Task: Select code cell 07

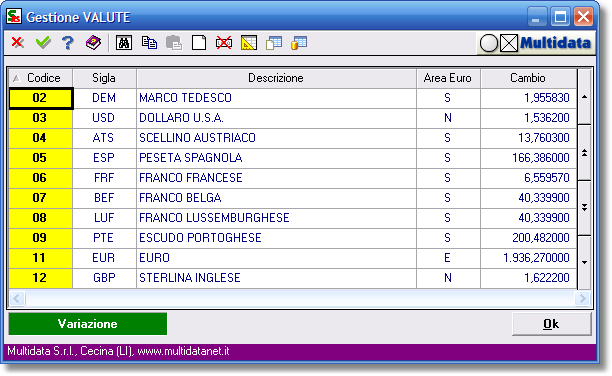Action: click(x=41, y=198)
